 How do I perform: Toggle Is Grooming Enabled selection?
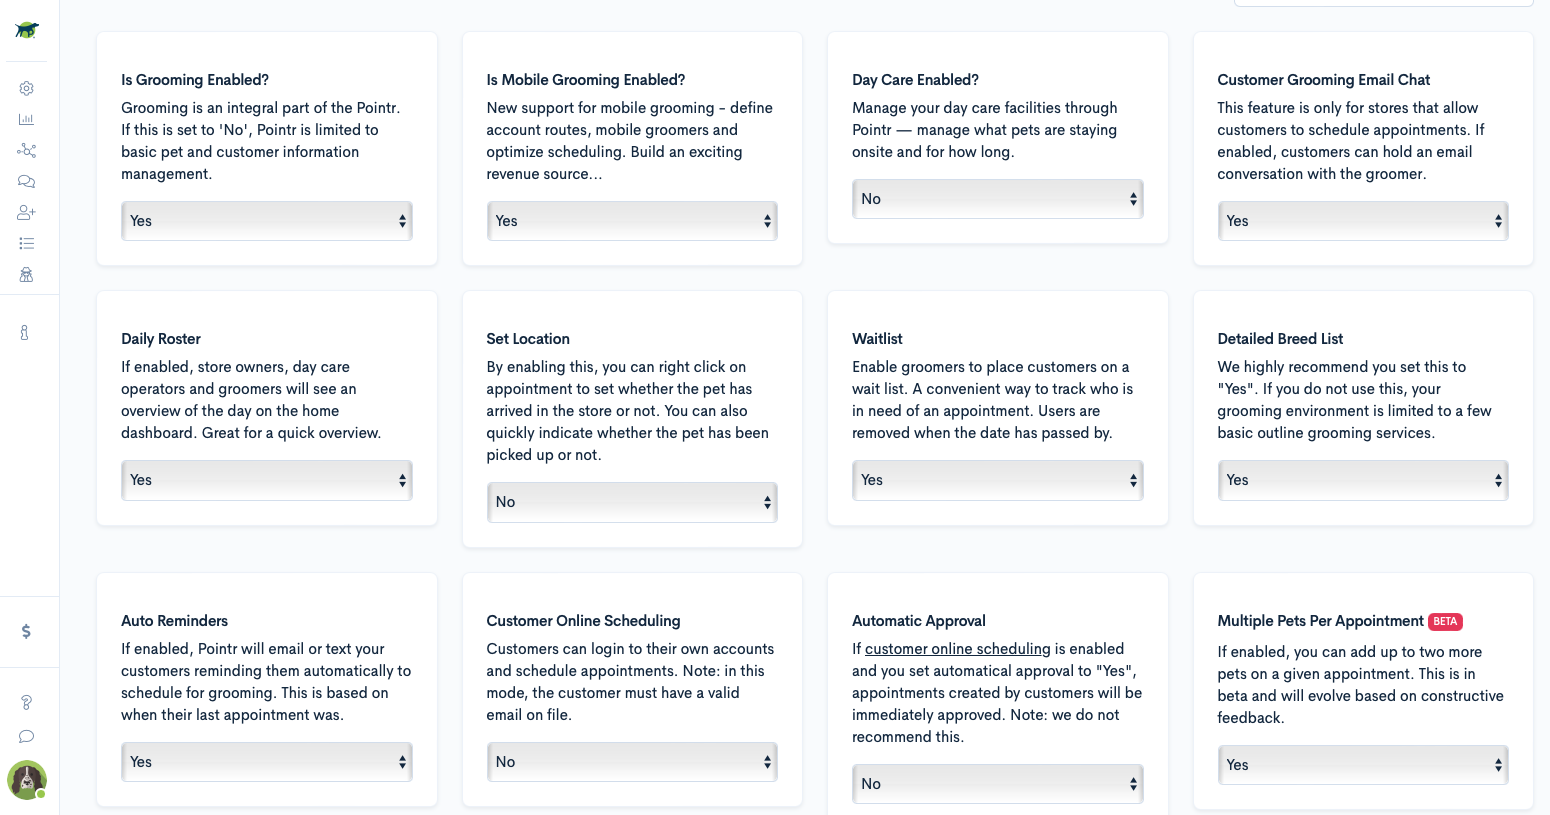[266, 221]
